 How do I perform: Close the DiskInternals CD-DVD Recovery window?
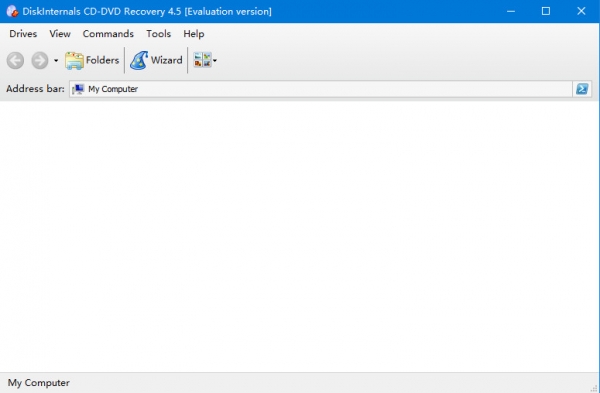click(581, 11)
